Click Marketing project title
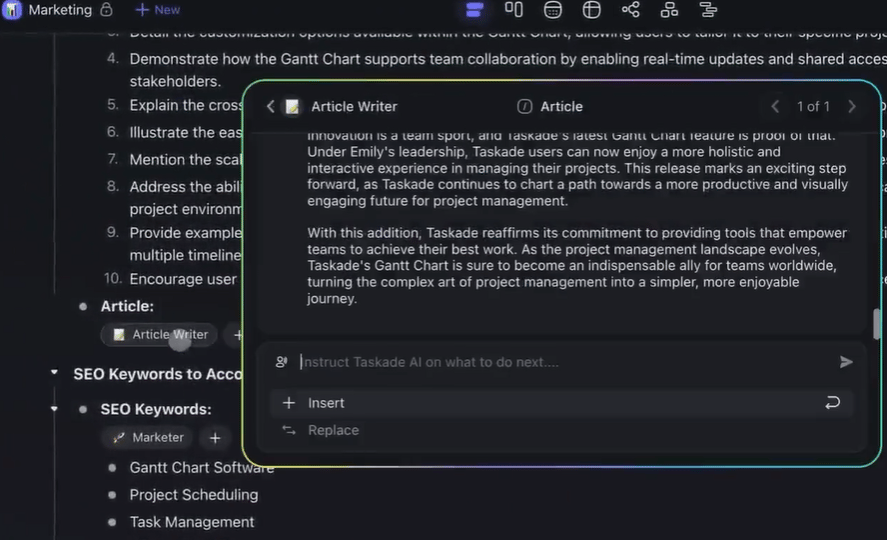 point(60,10)
